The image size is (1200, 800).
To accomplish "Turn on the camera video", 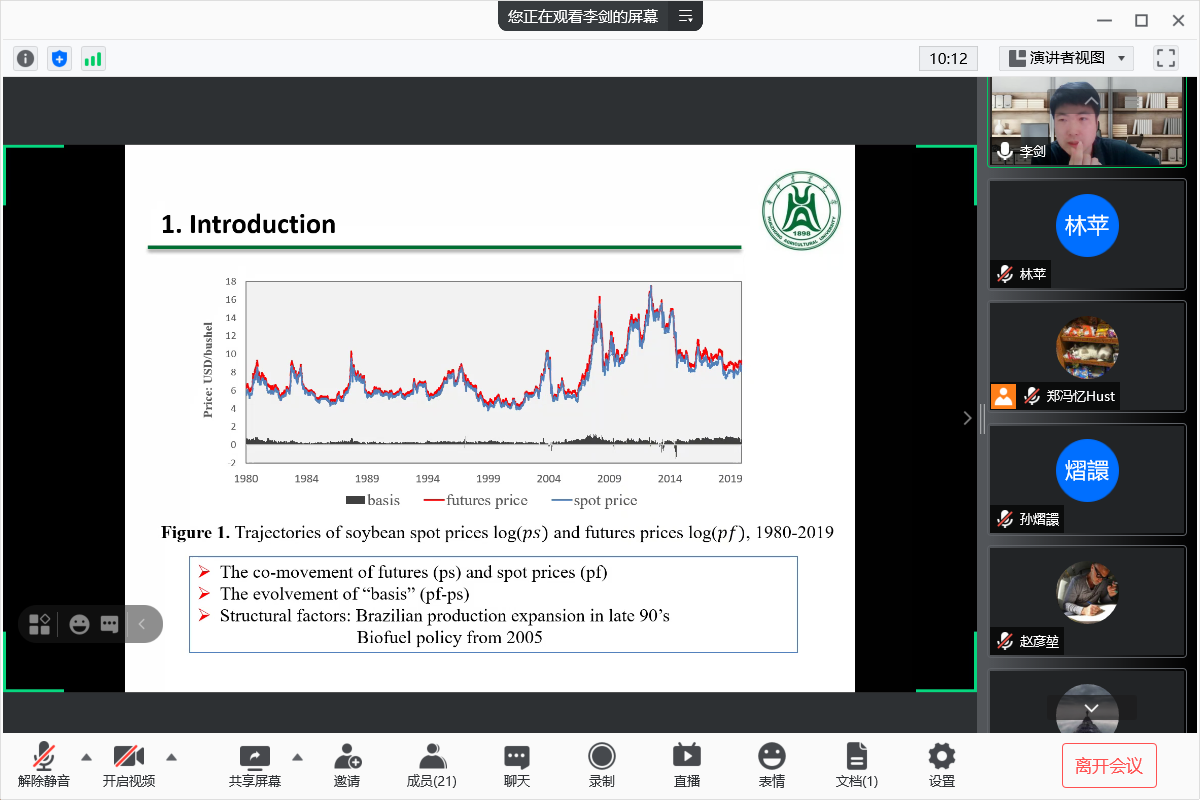I will point(129,765).
